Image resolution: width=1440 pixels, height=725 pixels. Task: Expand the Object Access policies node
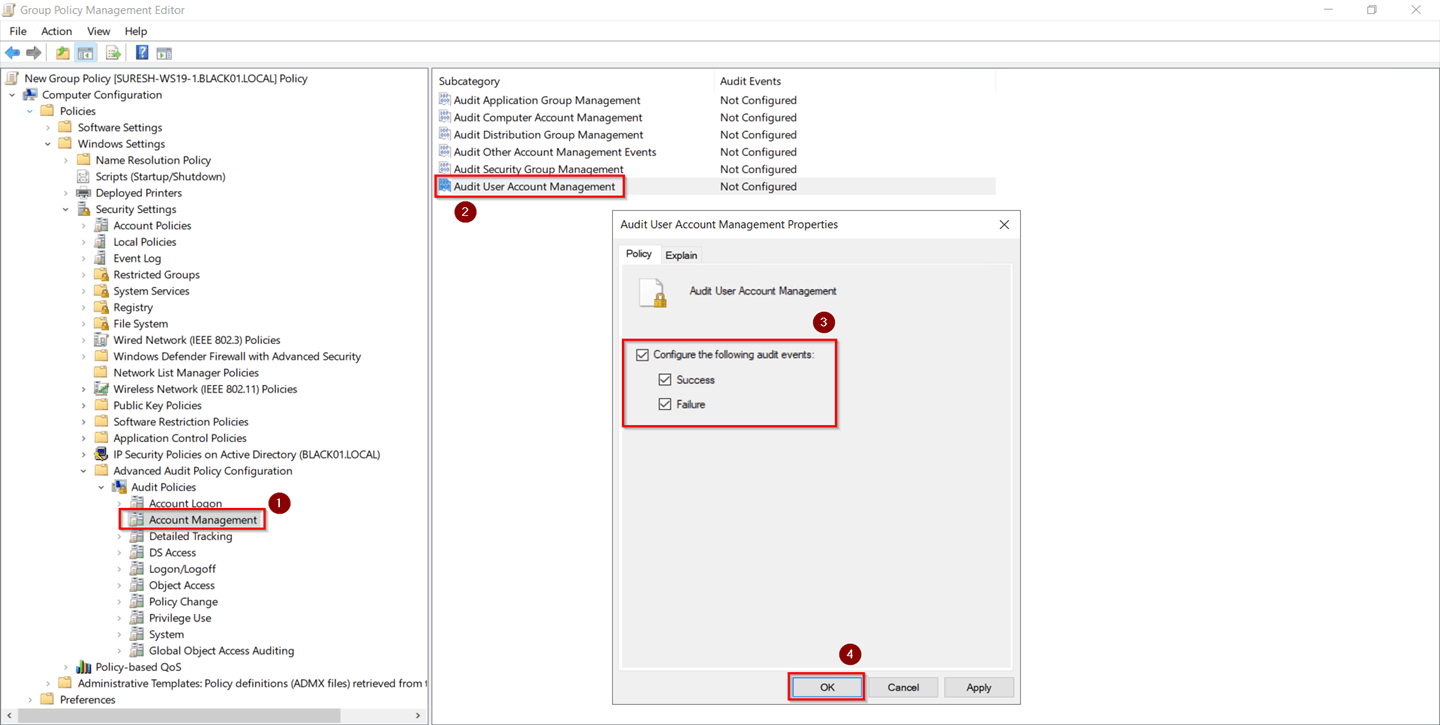120,585
